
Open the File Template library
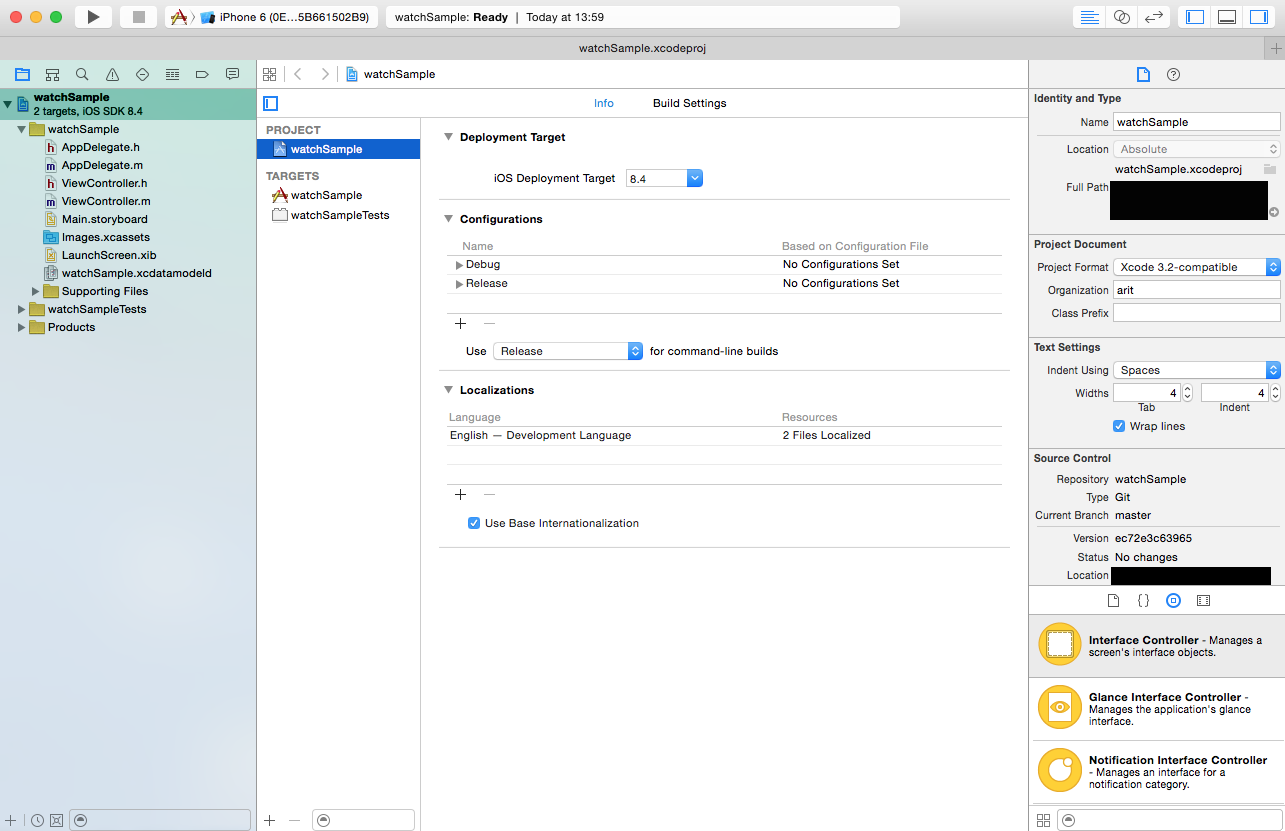[1113, 601]
